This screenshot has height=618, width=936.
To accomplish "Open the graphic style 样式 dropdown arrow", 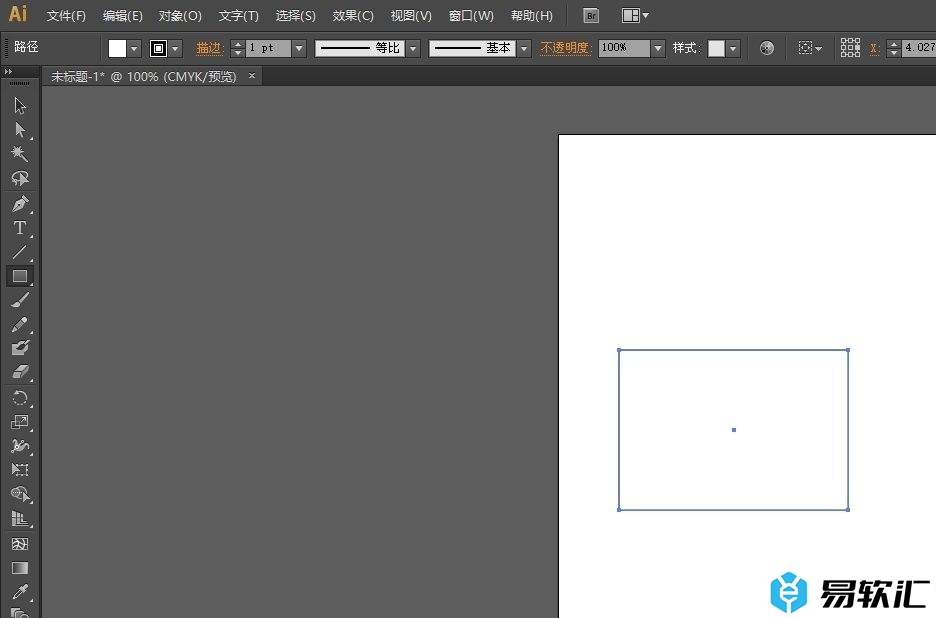I will [x=733, y=48].
